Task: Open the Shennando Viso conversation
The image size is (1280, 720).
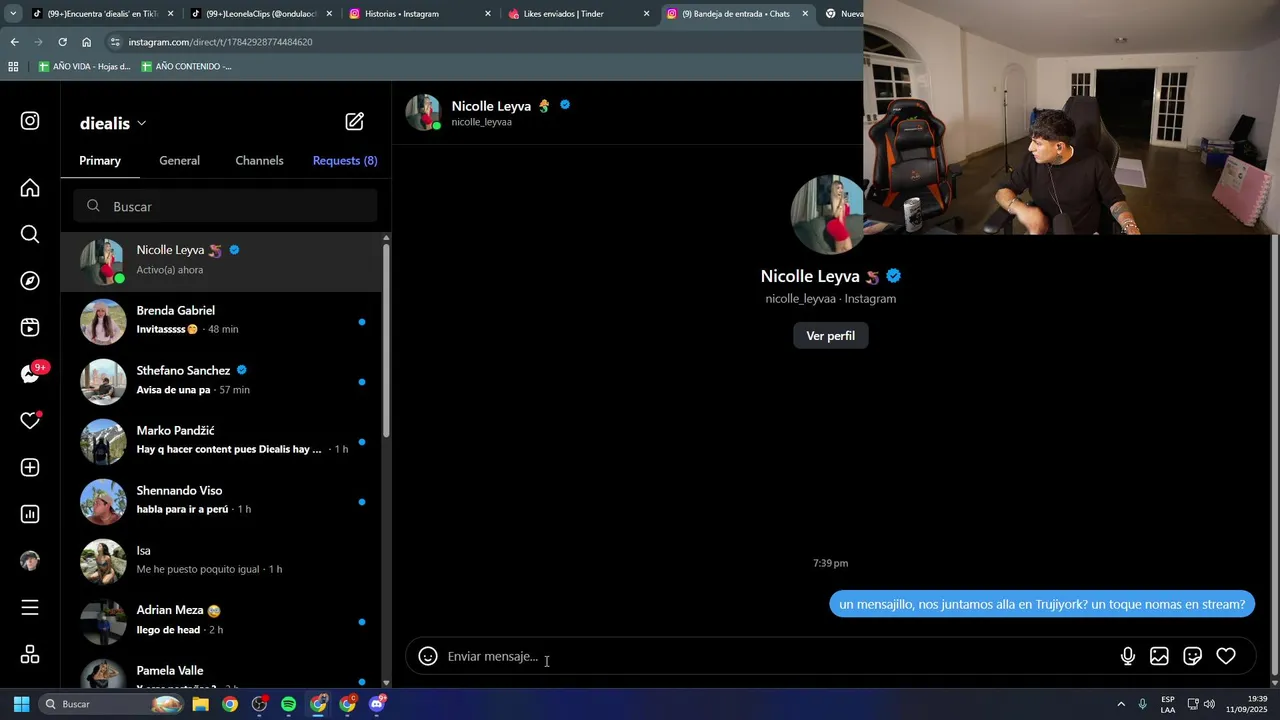Action: coord(221,501)
